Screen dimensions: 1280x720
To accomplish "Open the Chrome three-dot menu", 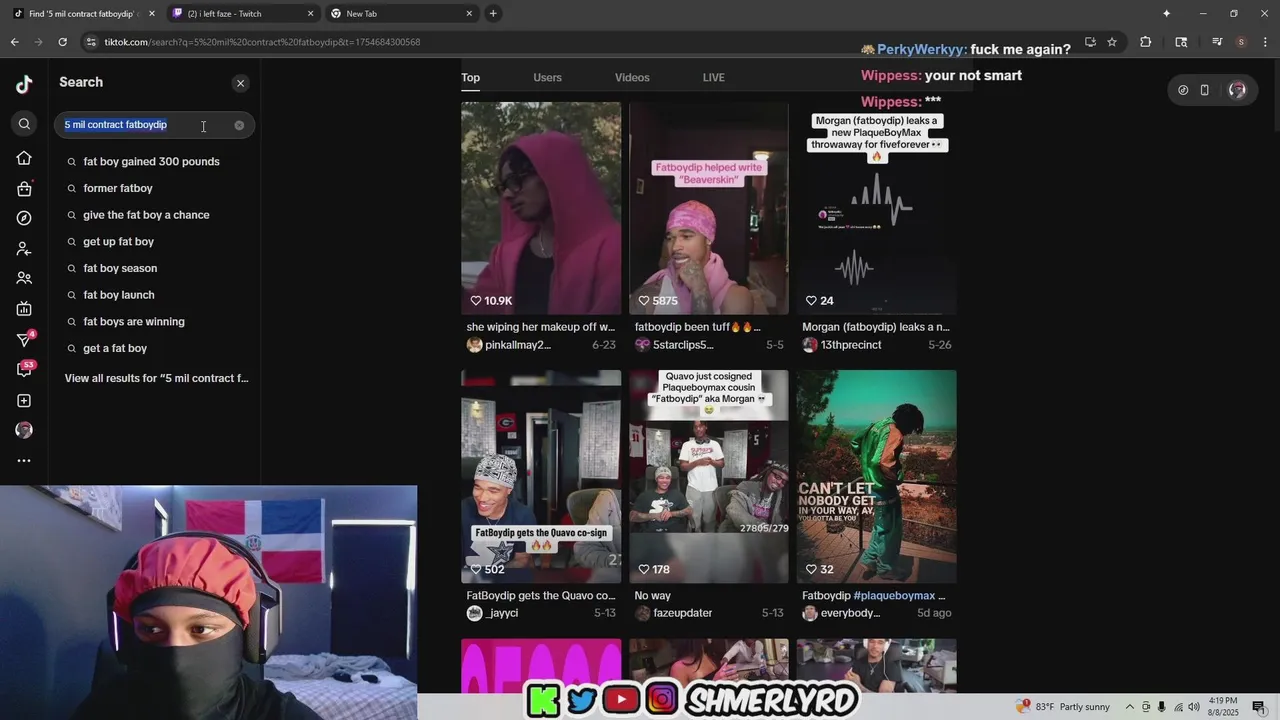I will pyautogui.click(x=1264, y=42).
